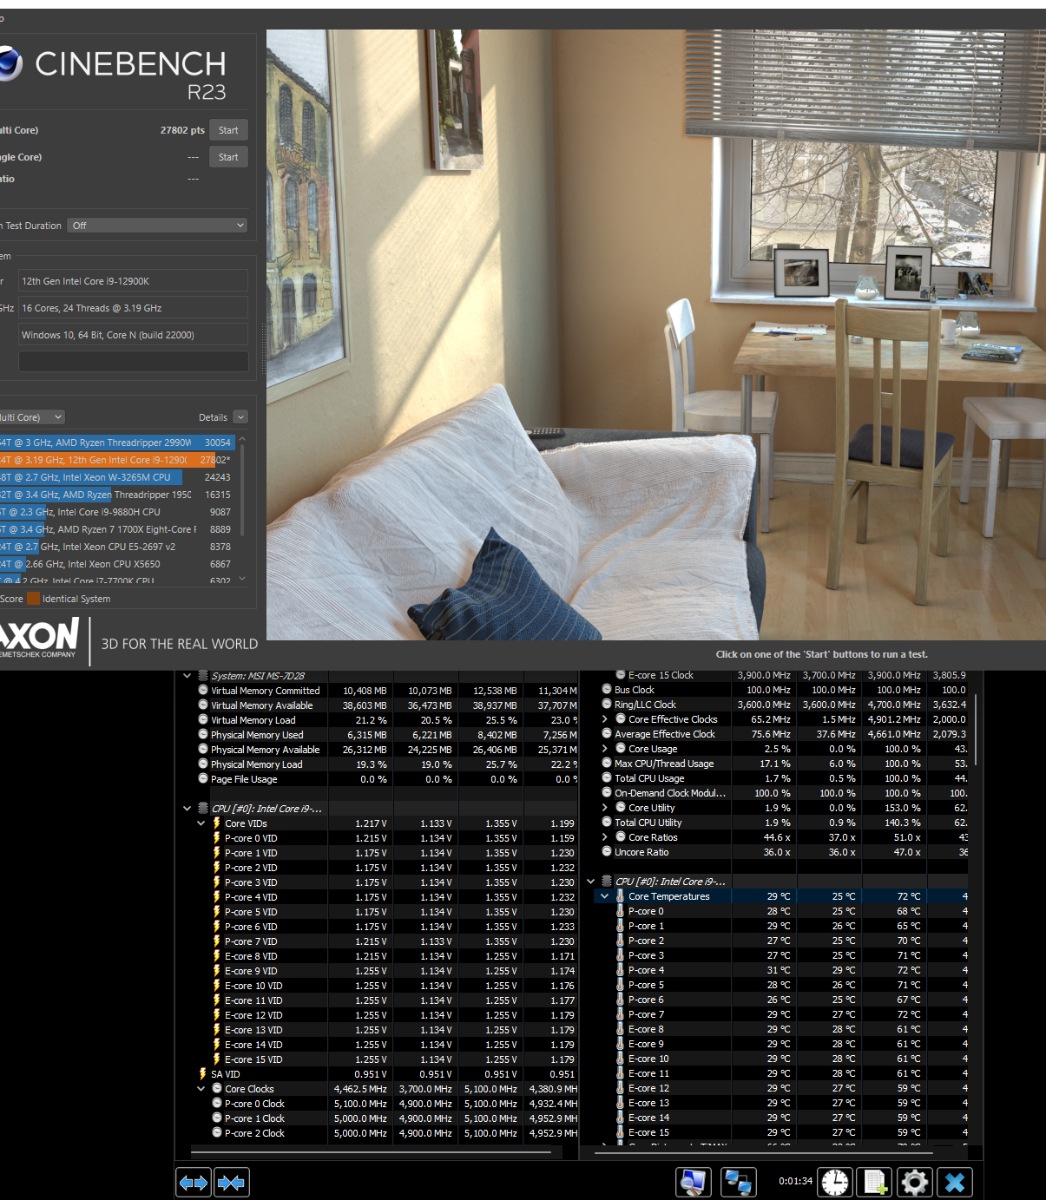Click the lightning bolt icon beside P-core 0 VID
The image size is (1046, 1200).
click(216, 838)
